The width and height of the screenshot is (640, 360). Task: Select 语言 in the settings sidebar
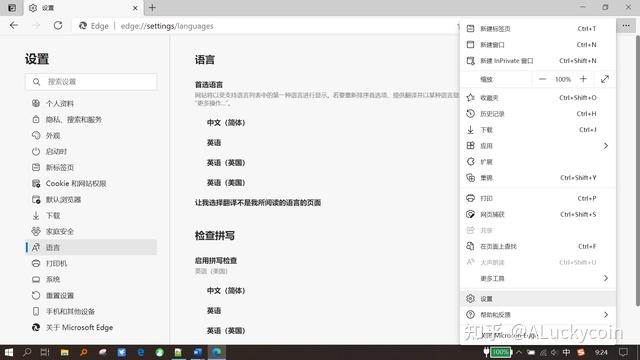coord(91,247)
